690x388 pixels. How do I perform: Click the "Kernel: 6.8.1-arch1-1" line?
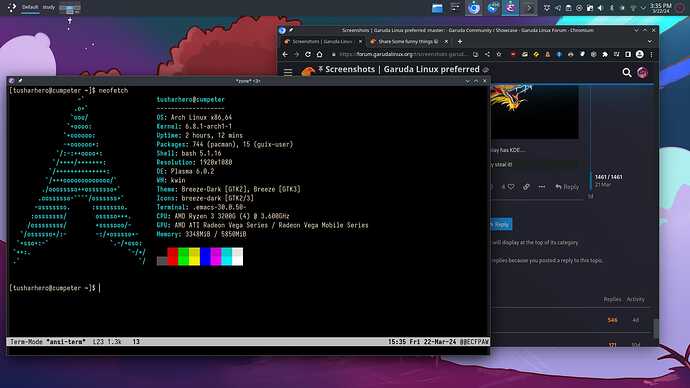(194, 126)
